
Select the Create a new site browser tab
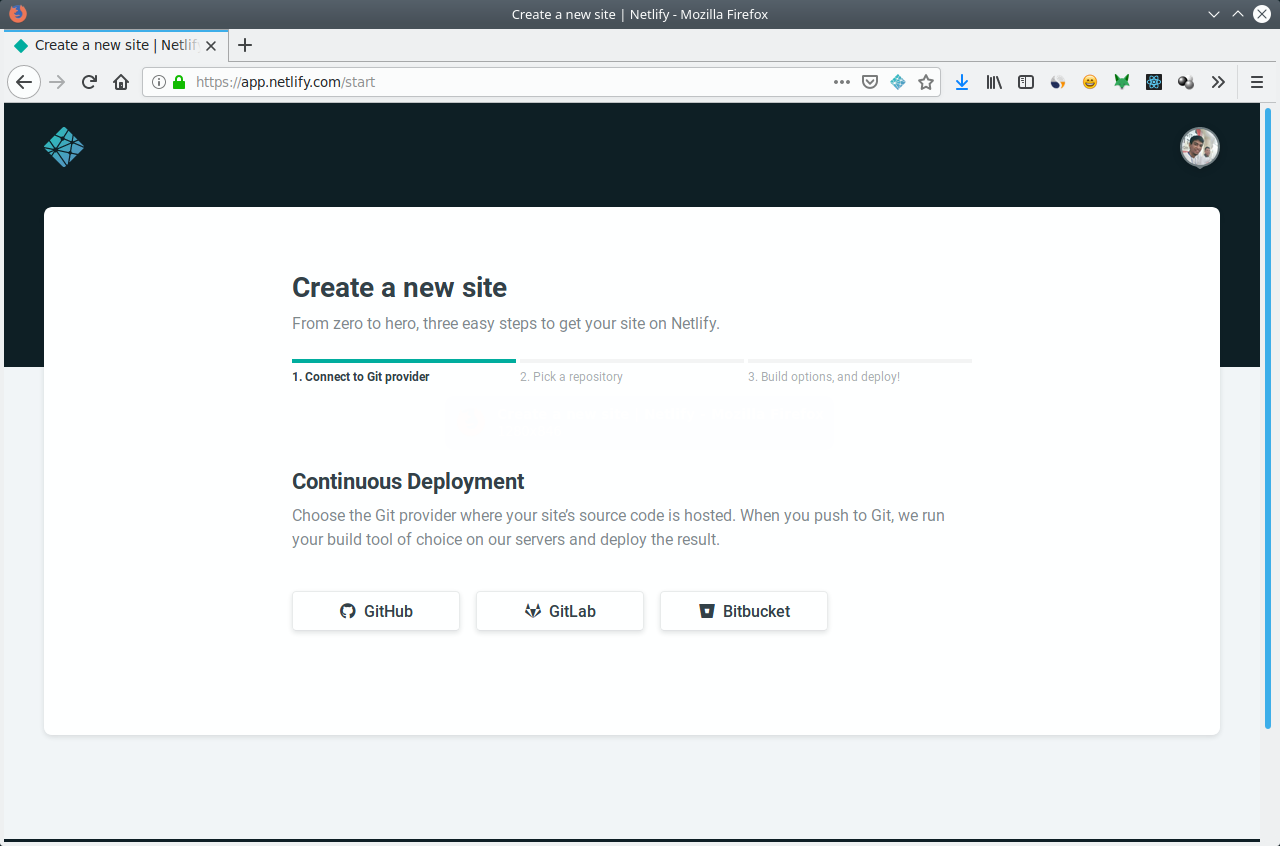[x=110, y=45]
